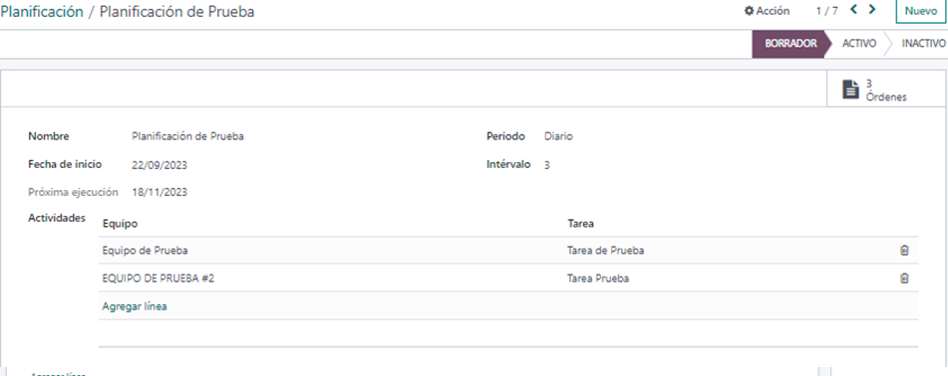Set status to Inactivo
The width and height of the screenshot is (948, 376).
tap(923, 44)
